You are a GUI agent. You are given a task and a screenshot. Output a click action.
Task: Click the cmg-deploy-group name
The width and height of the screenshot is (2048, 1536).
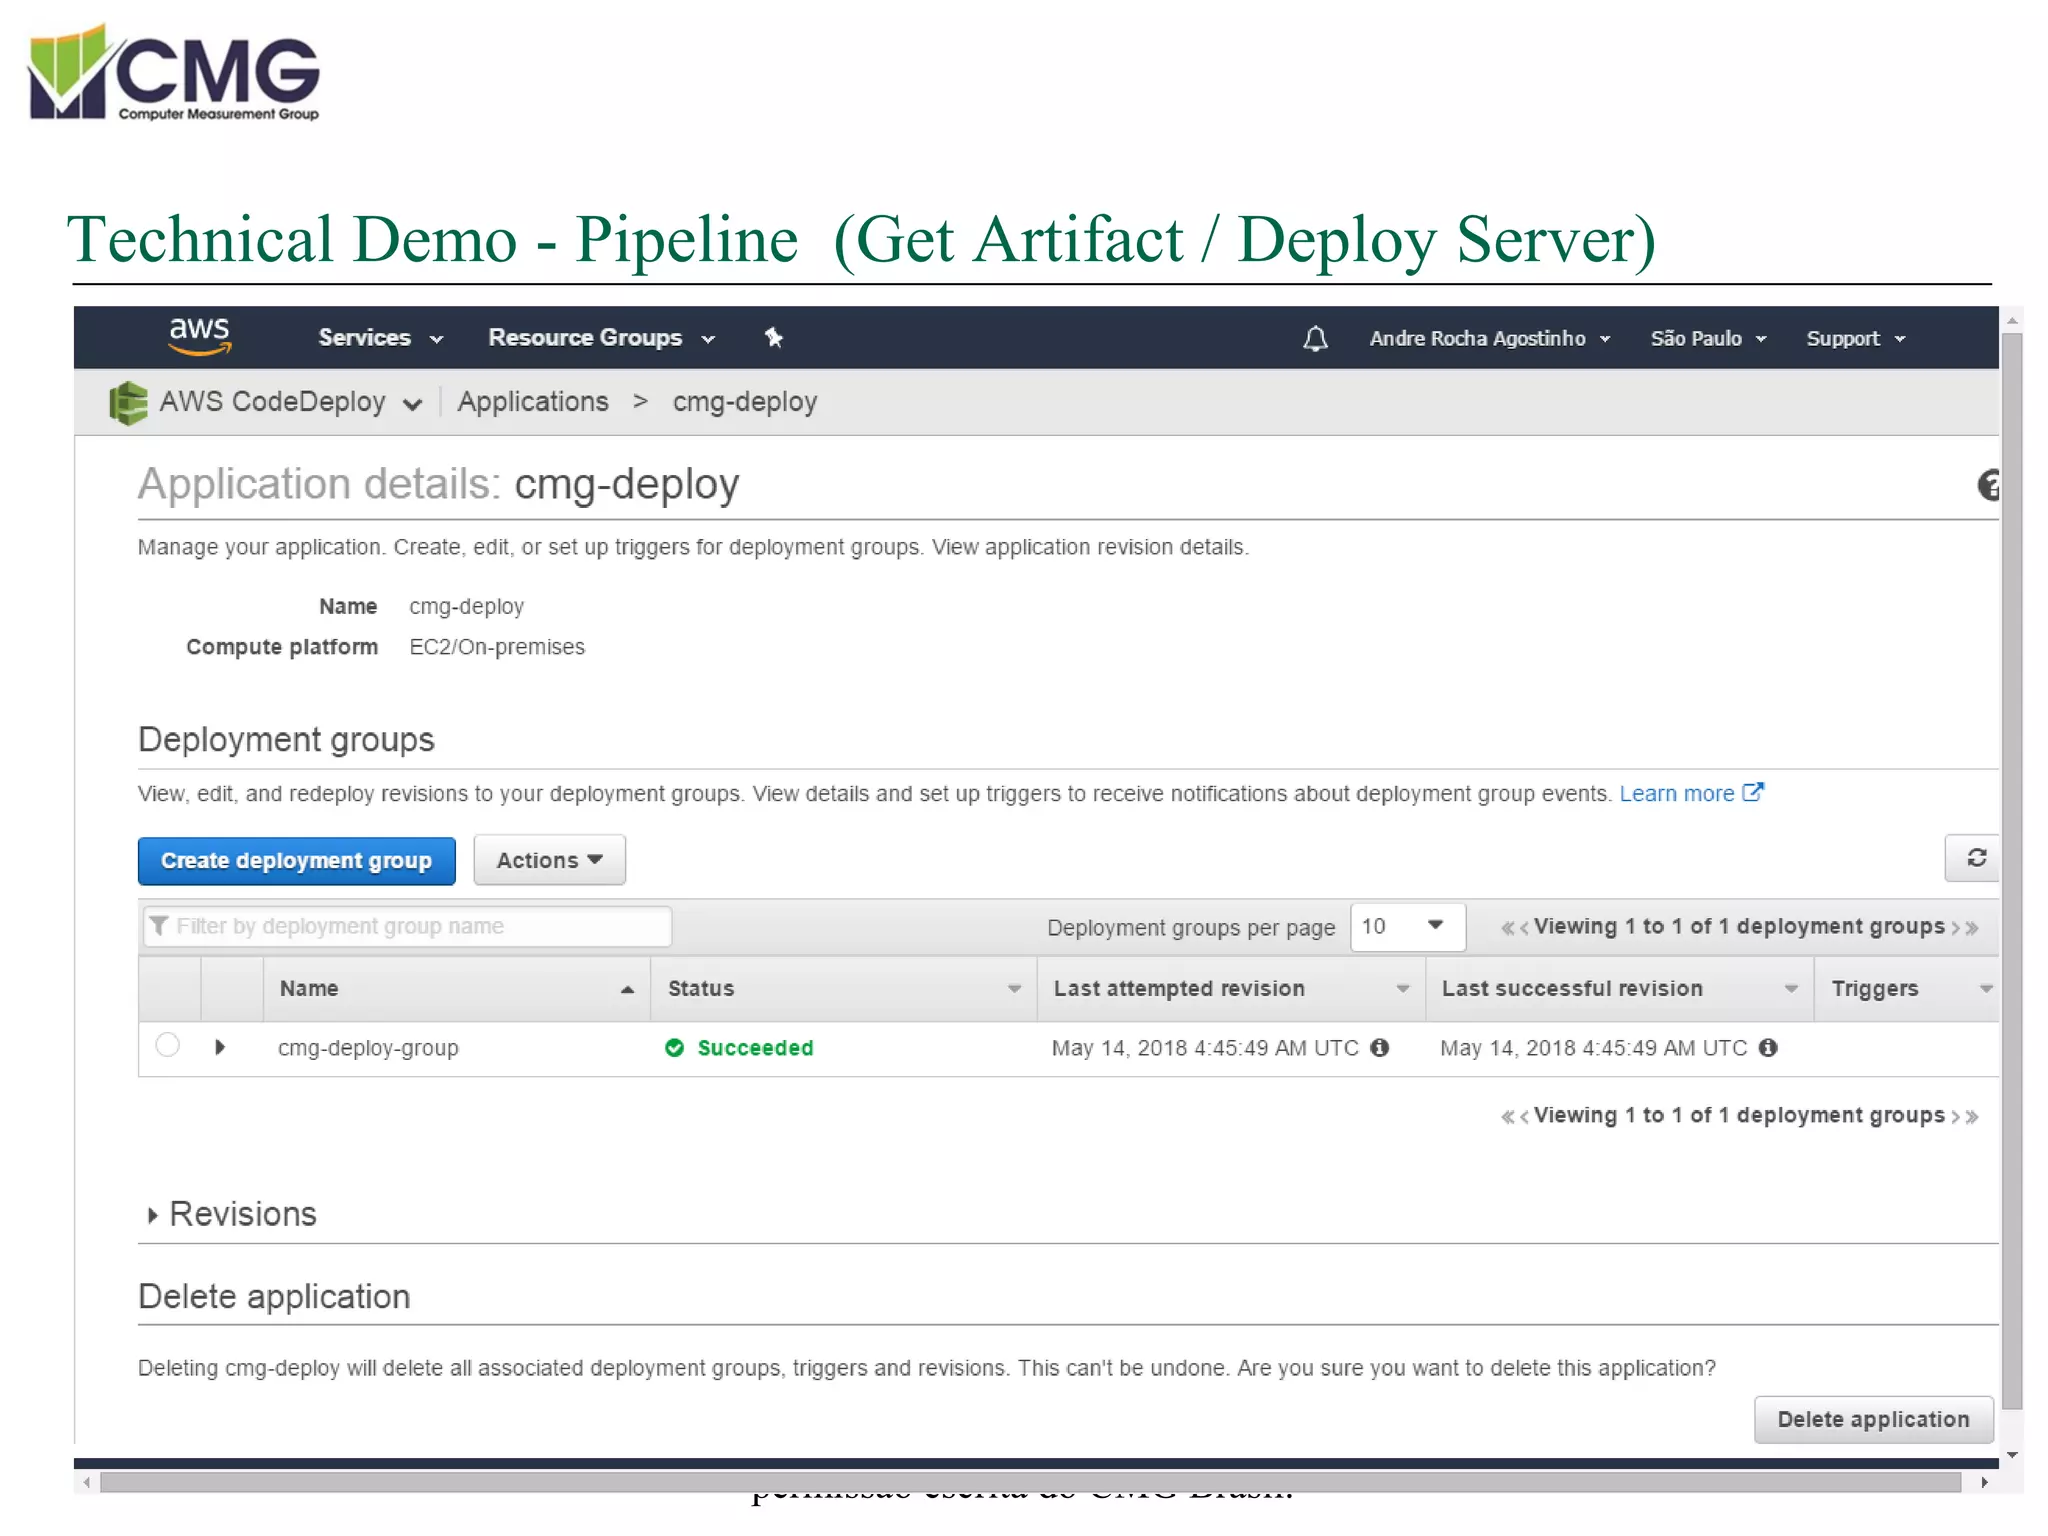tap(368, 1048)
